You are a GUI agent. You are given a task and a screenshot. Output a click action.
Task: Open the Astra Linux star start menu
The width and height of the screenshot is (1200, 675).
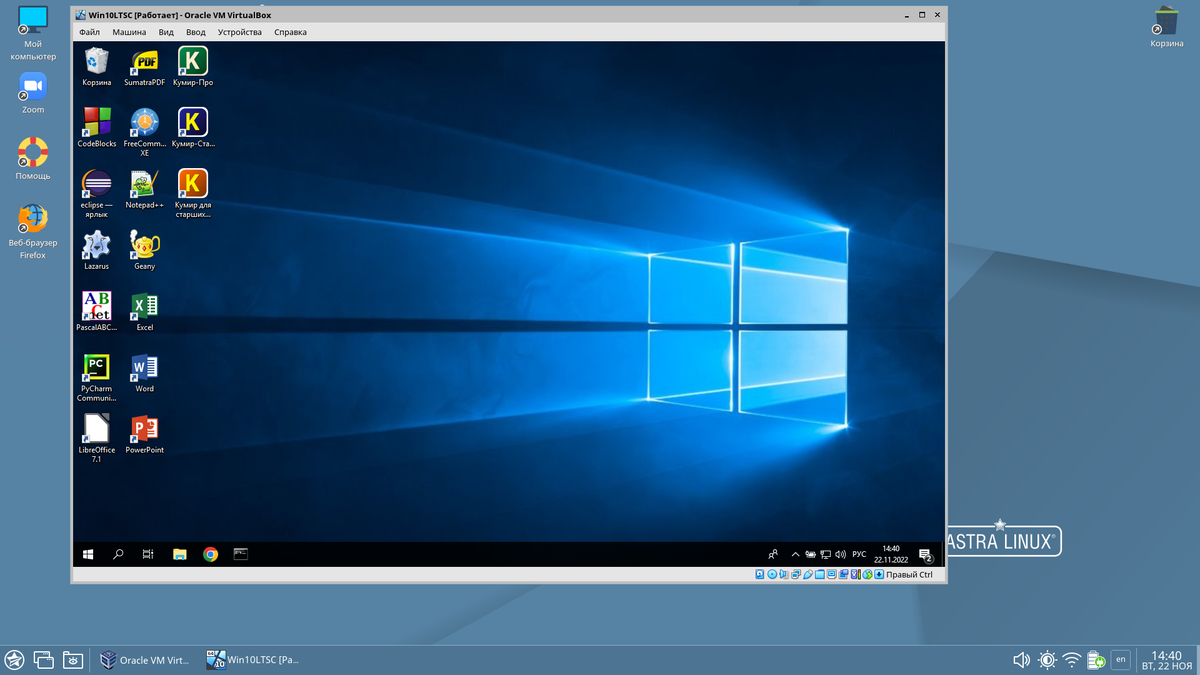(x=15, y=660)
